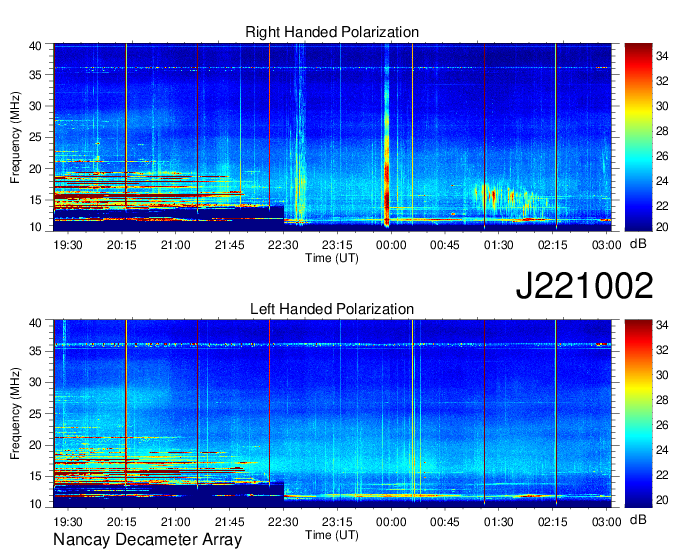Click the 00:00 tick label of left-handed plot
Viewport: 680px width, 552px height.
click(x=391, y=522)
